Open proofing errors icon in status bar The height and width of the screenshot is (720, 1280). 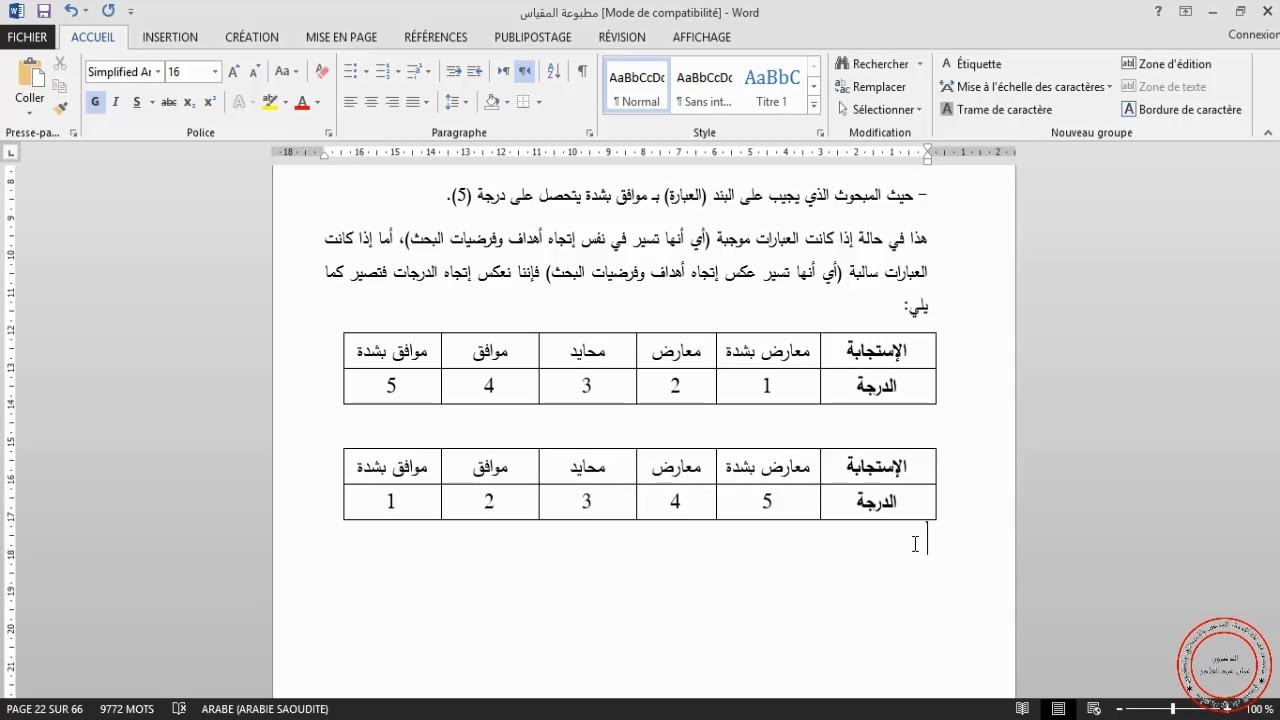tap(179, 709)
